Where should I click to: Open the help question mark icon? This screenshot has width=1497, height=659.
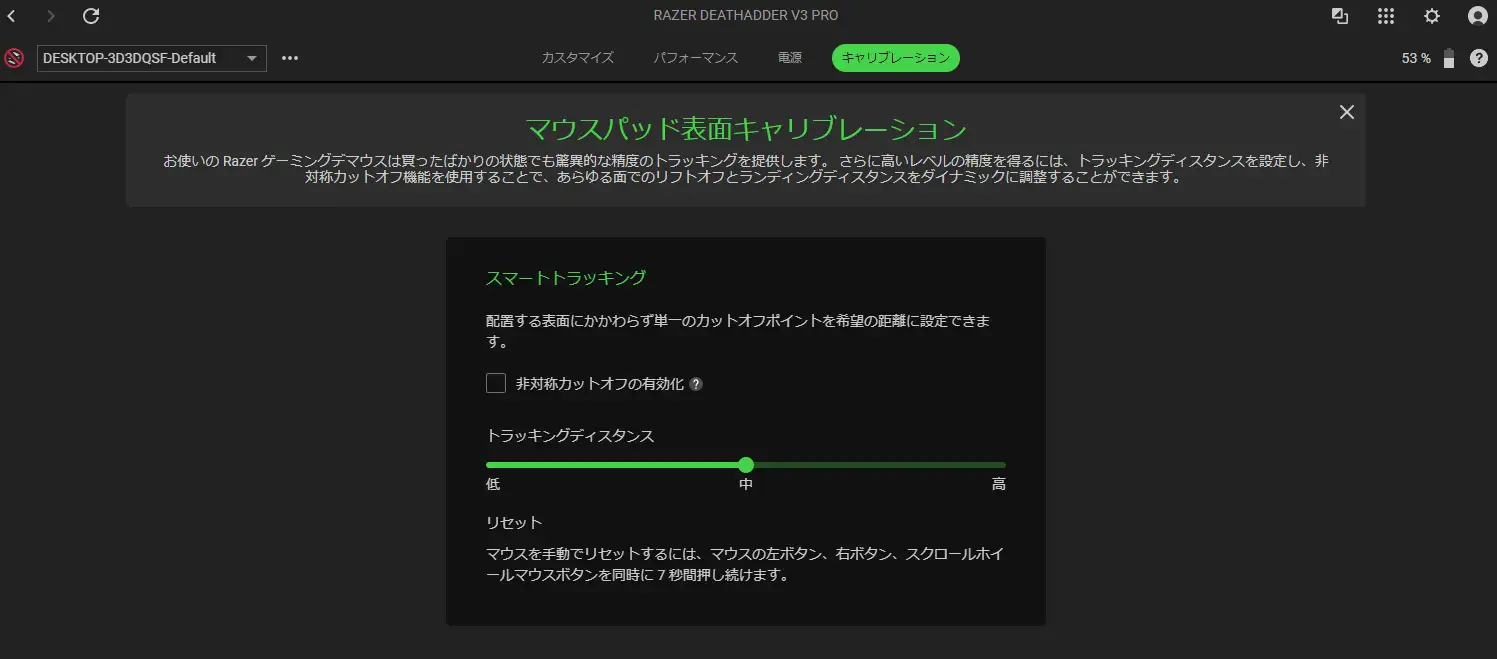pyautogui.click(x=1479, y=58)
